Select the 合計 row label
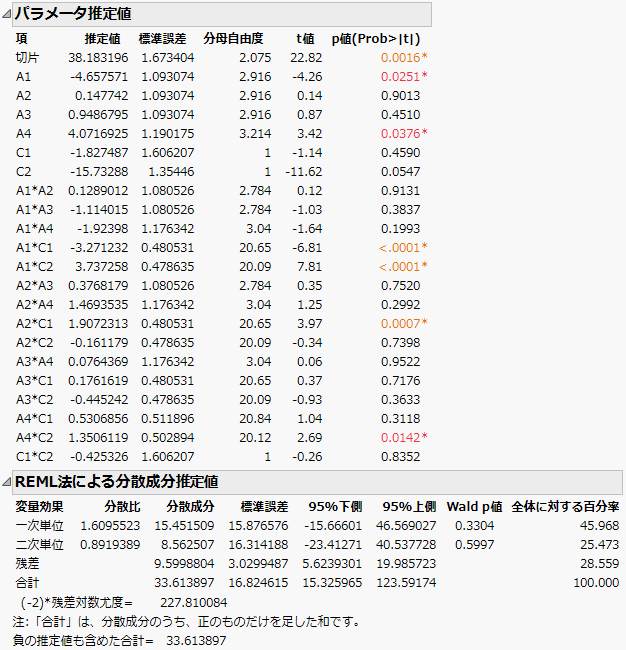 click(27, 583)
